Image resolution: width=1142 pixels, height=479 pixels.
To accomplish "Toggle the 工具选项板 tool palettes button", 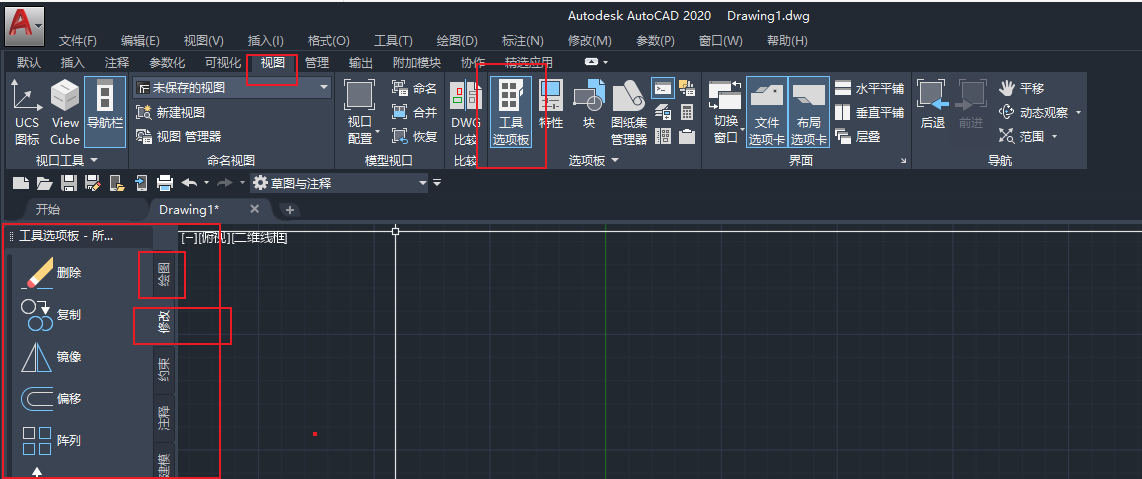I will pos(511,112).
